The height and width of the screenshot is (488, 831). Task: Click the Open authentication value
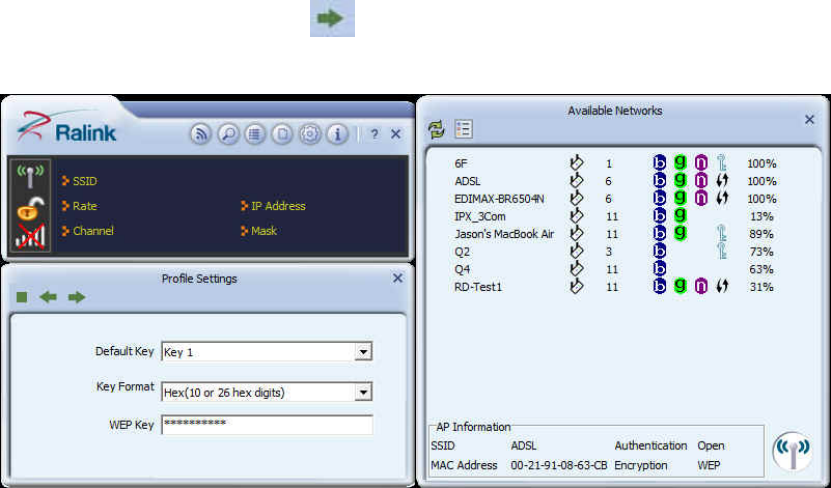pos(711,446)
